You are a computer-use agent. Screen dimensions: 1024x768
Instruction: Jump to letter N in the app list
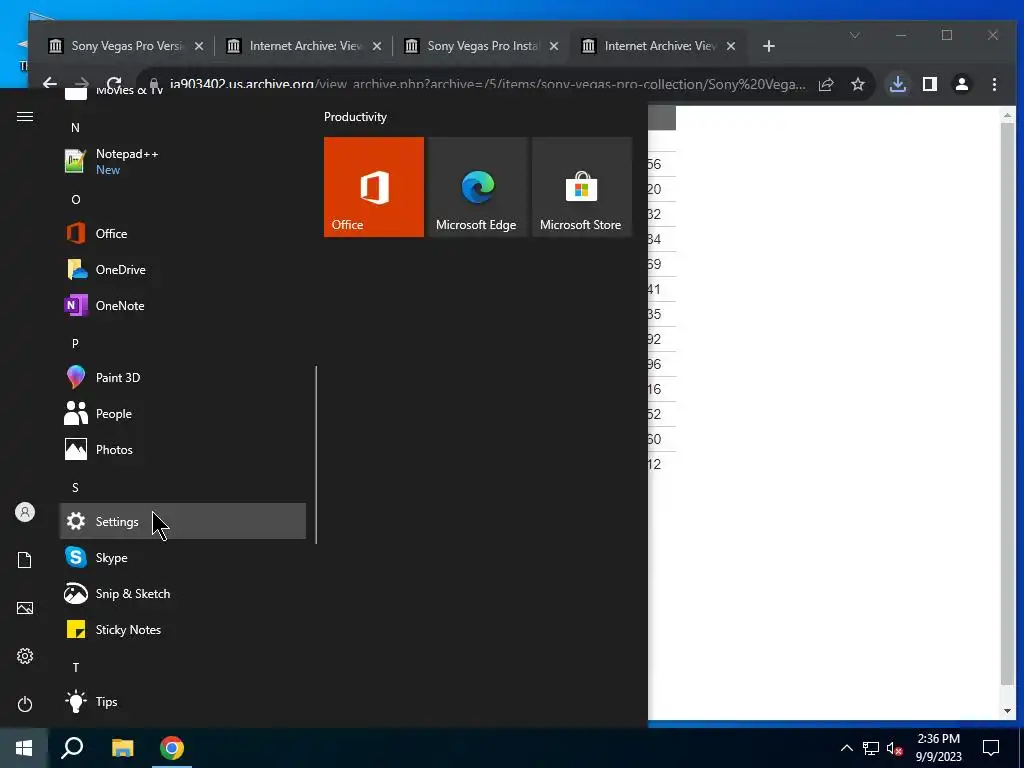[x=75, y=128]
